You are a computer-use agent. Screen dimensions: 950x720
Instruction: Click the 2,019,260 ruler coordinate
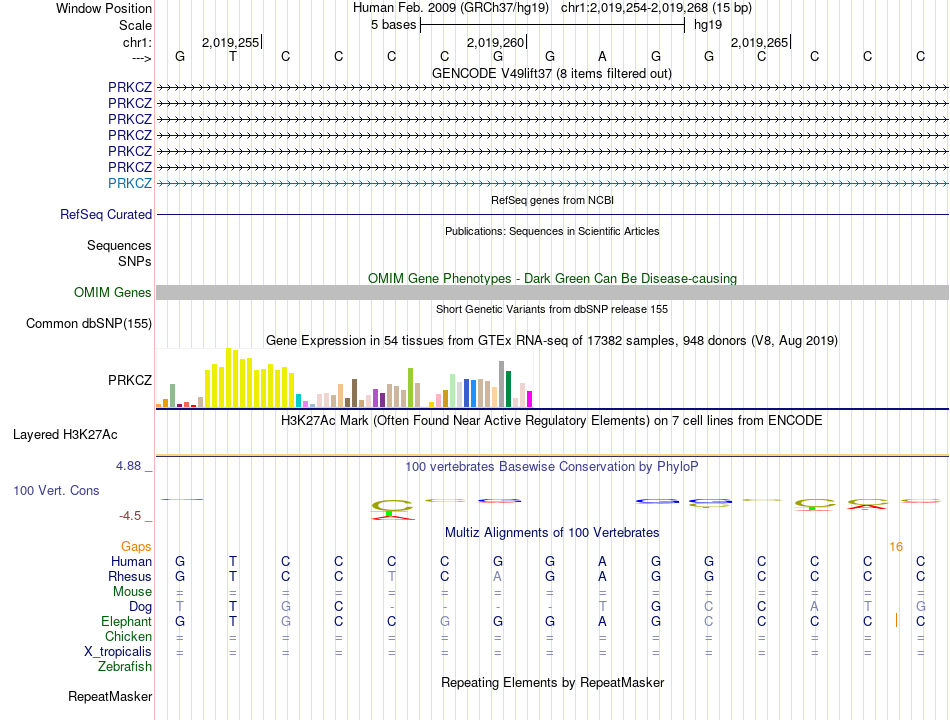[x=495, y=42]
